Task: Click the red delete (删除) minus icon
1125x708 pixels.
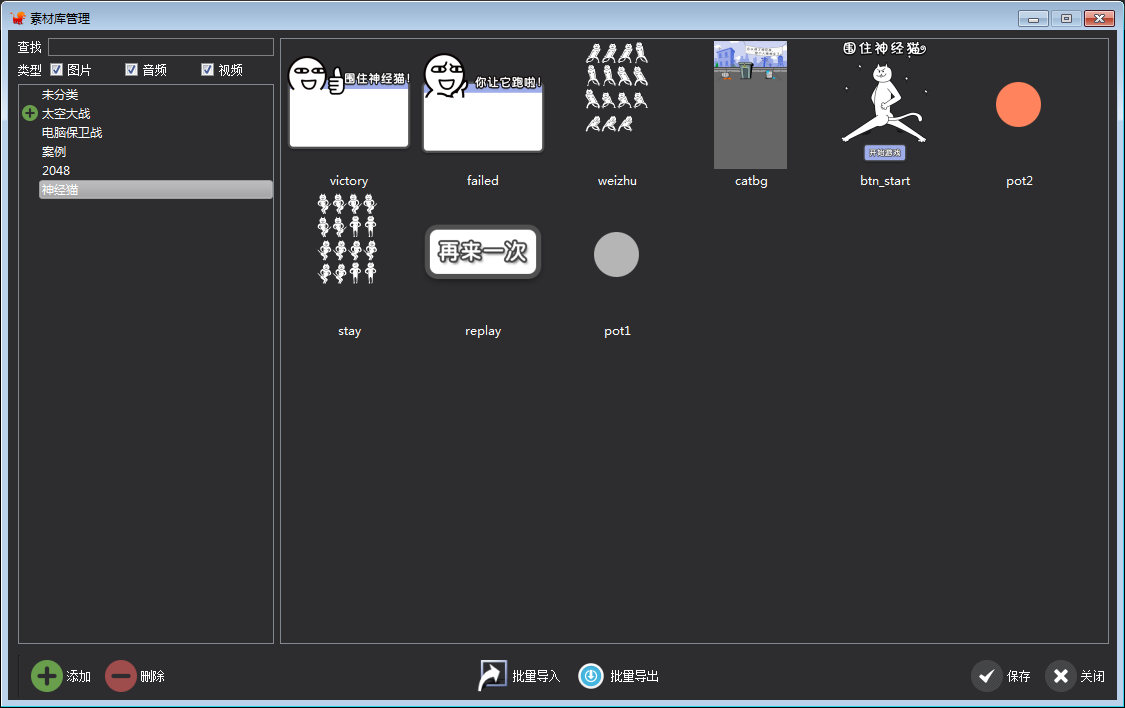Action: [x=120, y=676]
